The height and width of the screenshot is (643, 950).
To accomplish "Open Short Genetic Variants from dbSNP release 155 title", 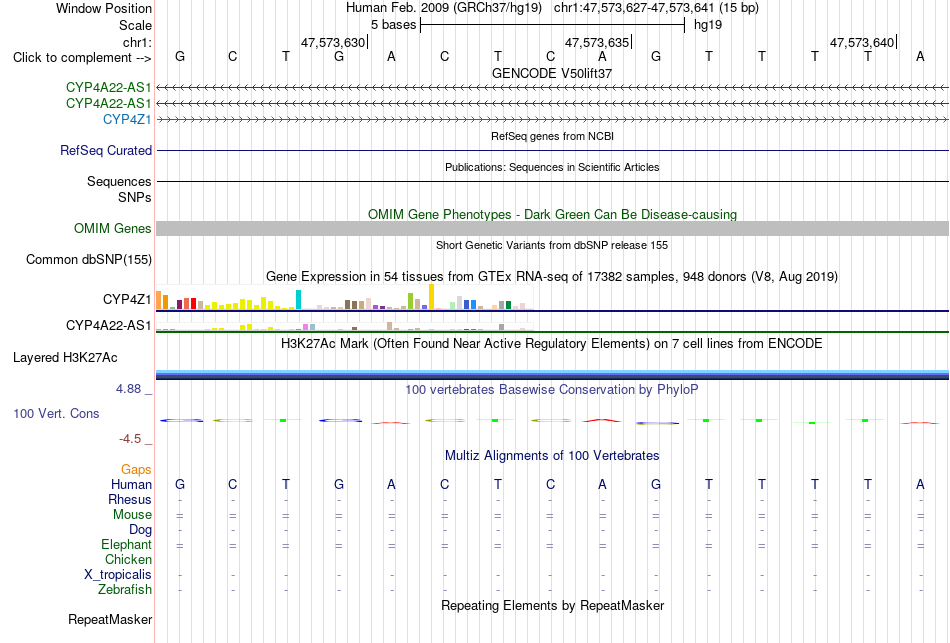I will (x=552, y=245).
